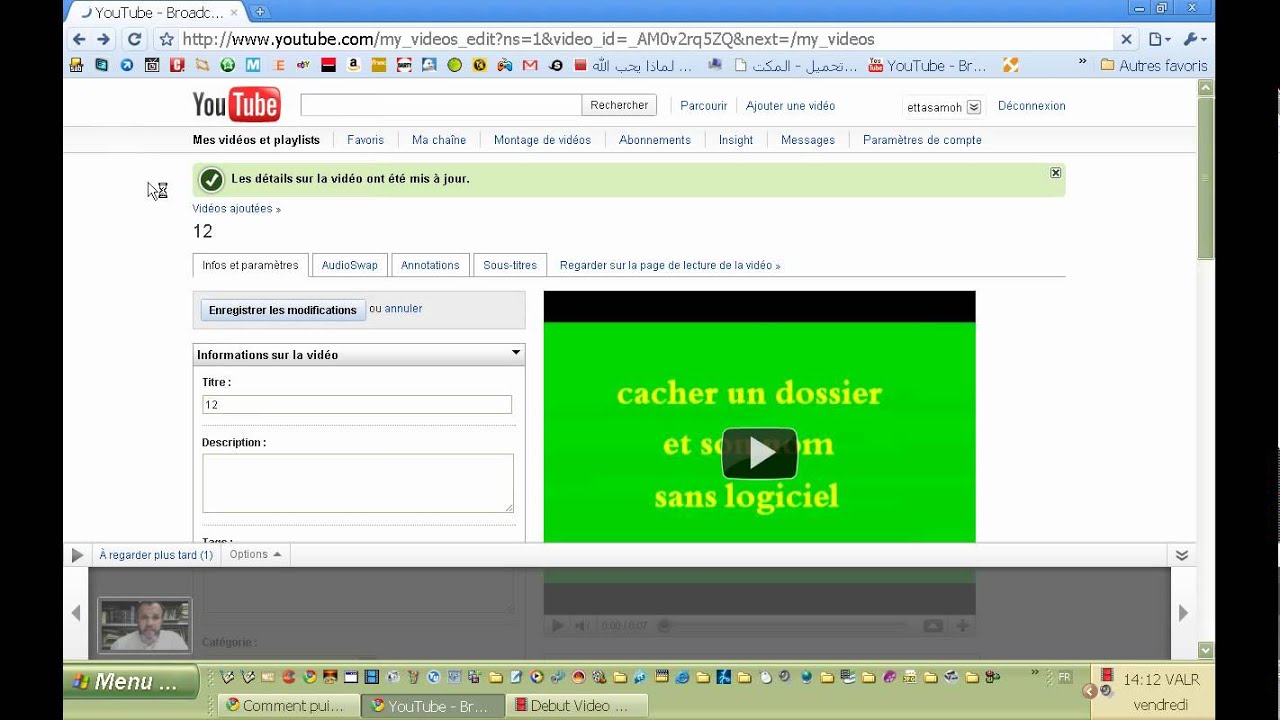Open the Chrome wrench settings menu
Screen dimensions: 1280x720
(x=1194, y=40)
